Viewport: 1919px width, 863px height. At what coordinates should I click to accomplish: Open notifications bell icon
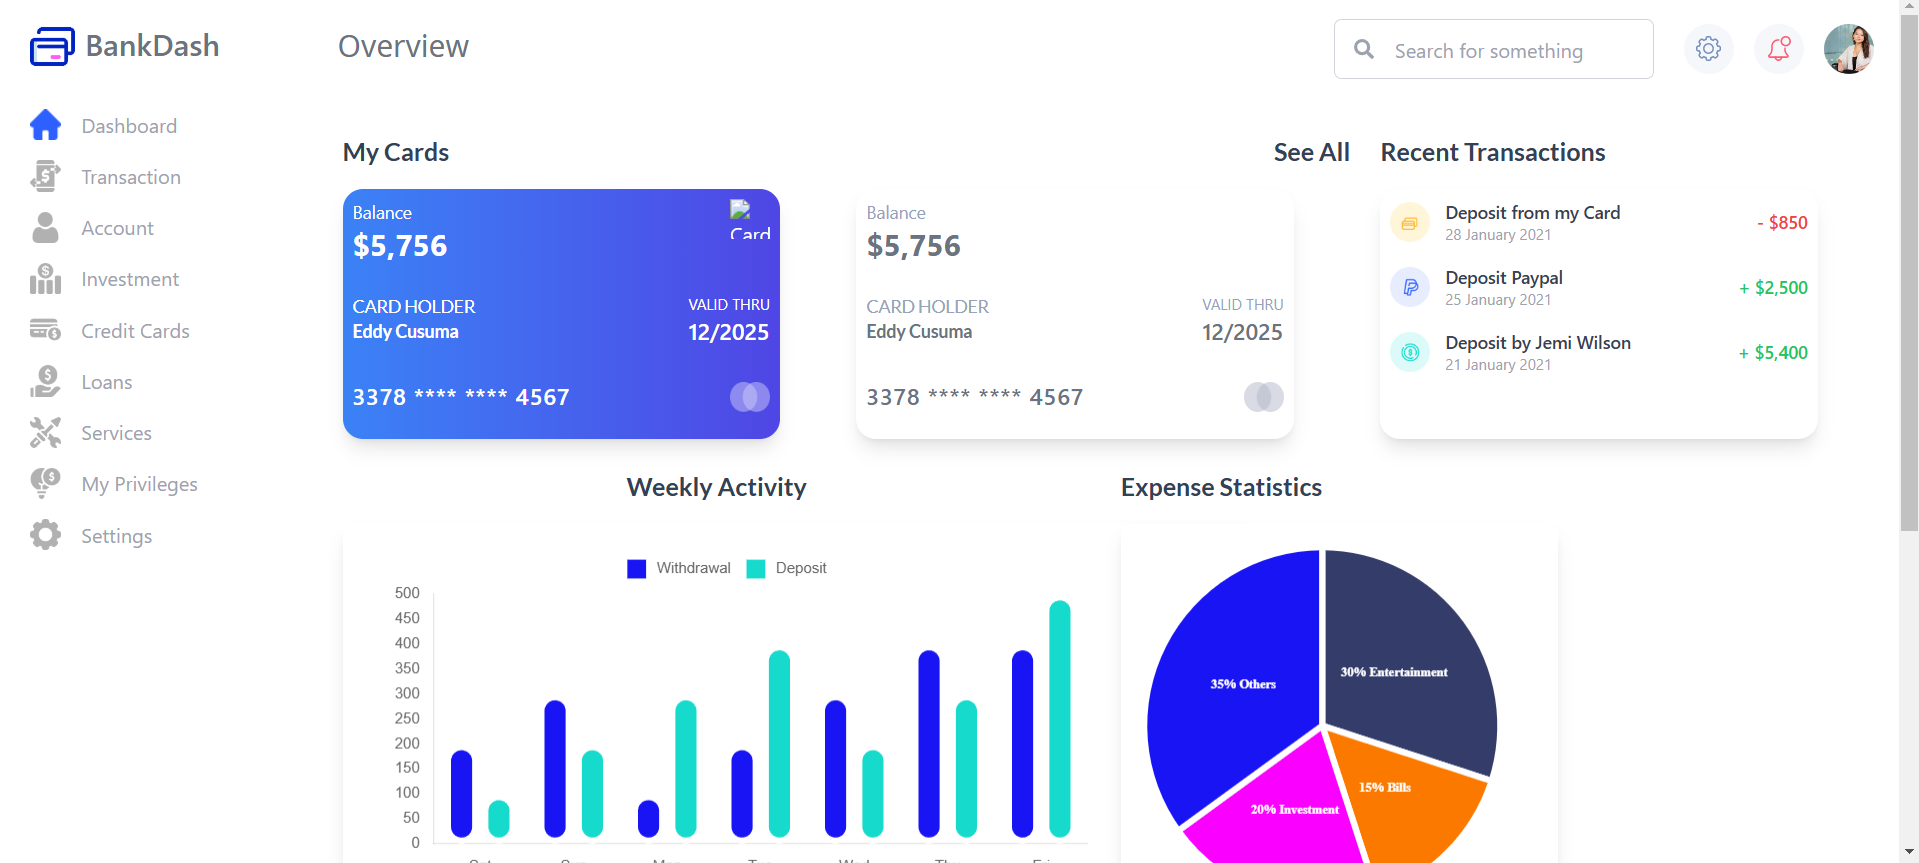coord(1778,48)
